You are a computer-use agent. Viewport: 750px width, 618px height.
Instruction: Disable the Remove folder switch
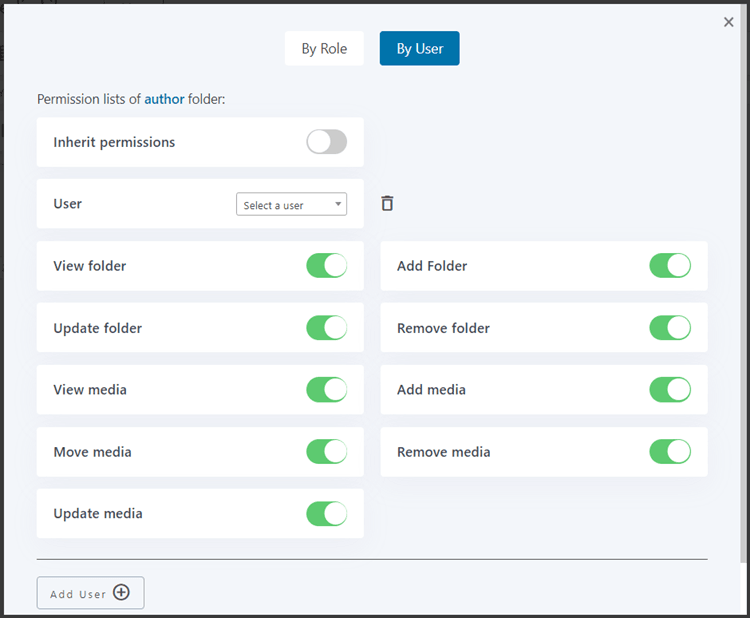(x=670, y=328)
